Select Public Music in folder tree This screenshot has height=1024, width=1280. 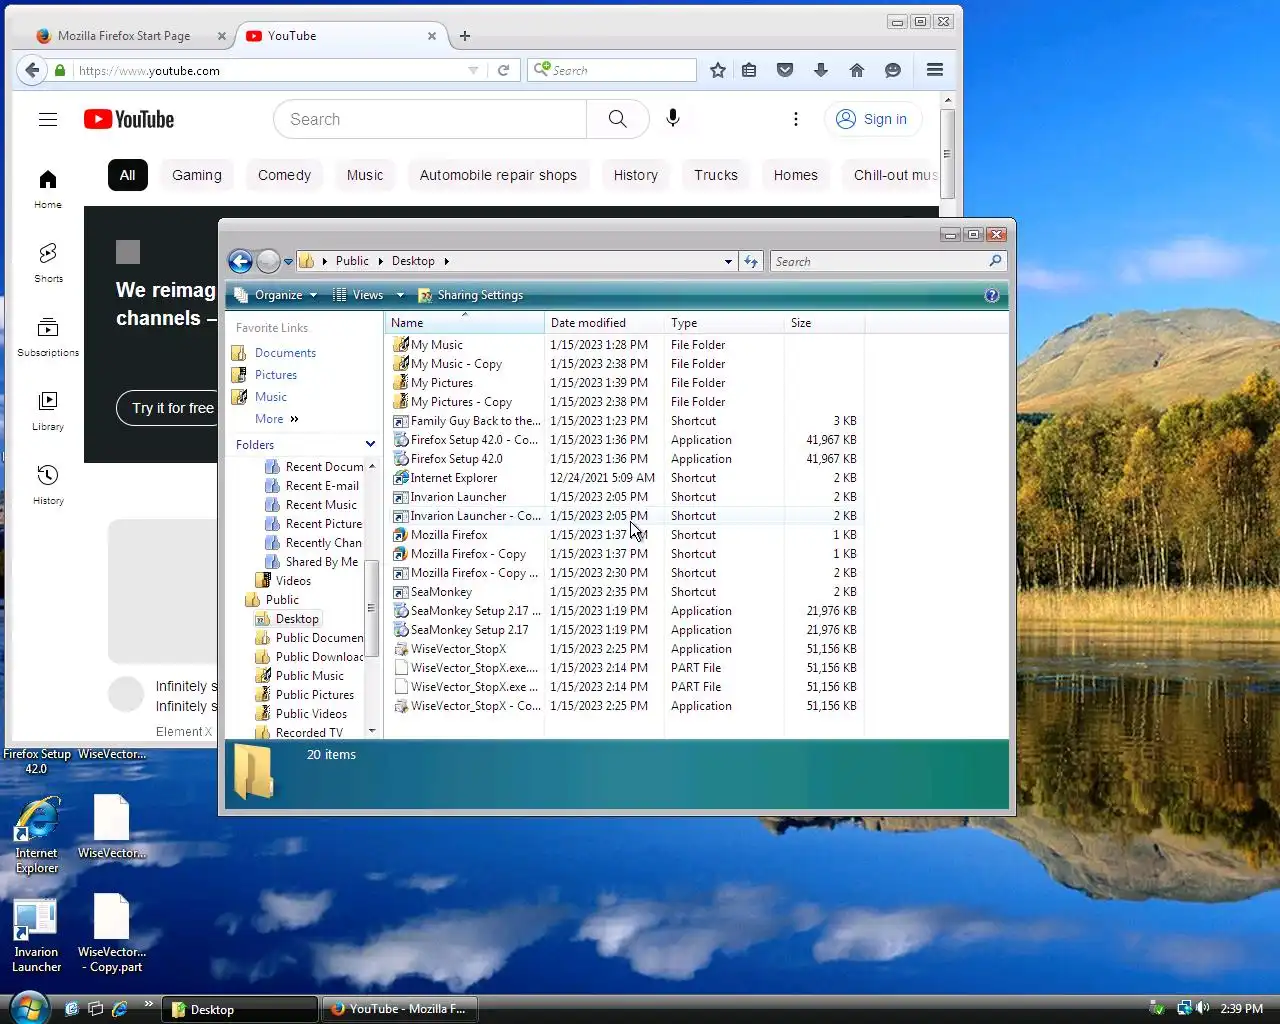tap(309, 676)
